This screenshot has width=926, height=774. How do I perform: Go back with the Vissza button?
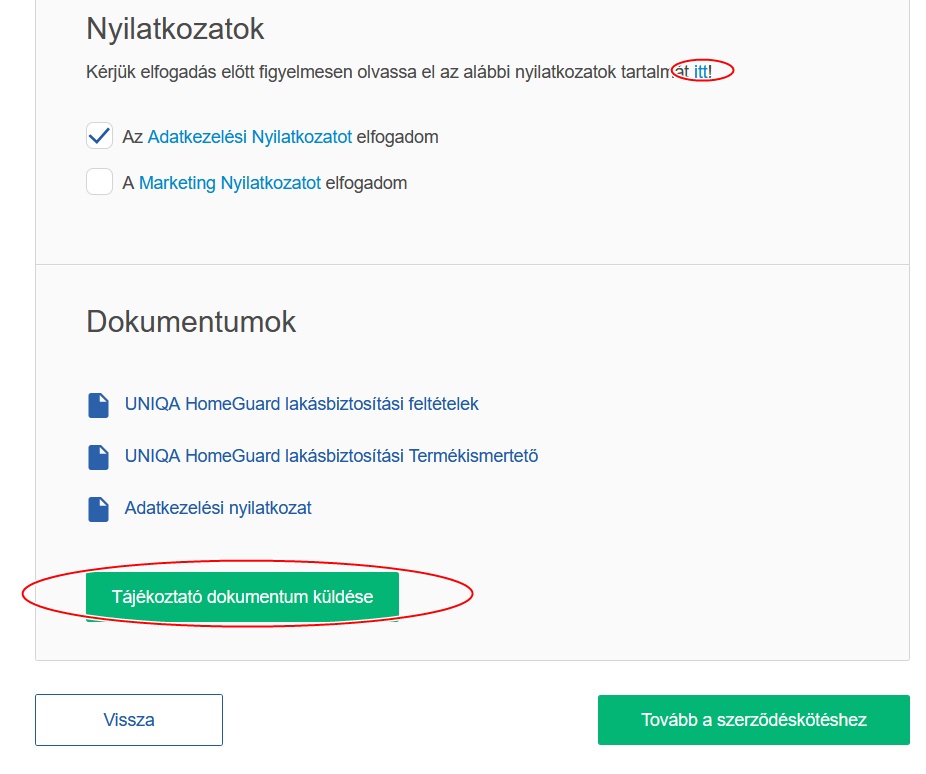click(x=129, y=720)
